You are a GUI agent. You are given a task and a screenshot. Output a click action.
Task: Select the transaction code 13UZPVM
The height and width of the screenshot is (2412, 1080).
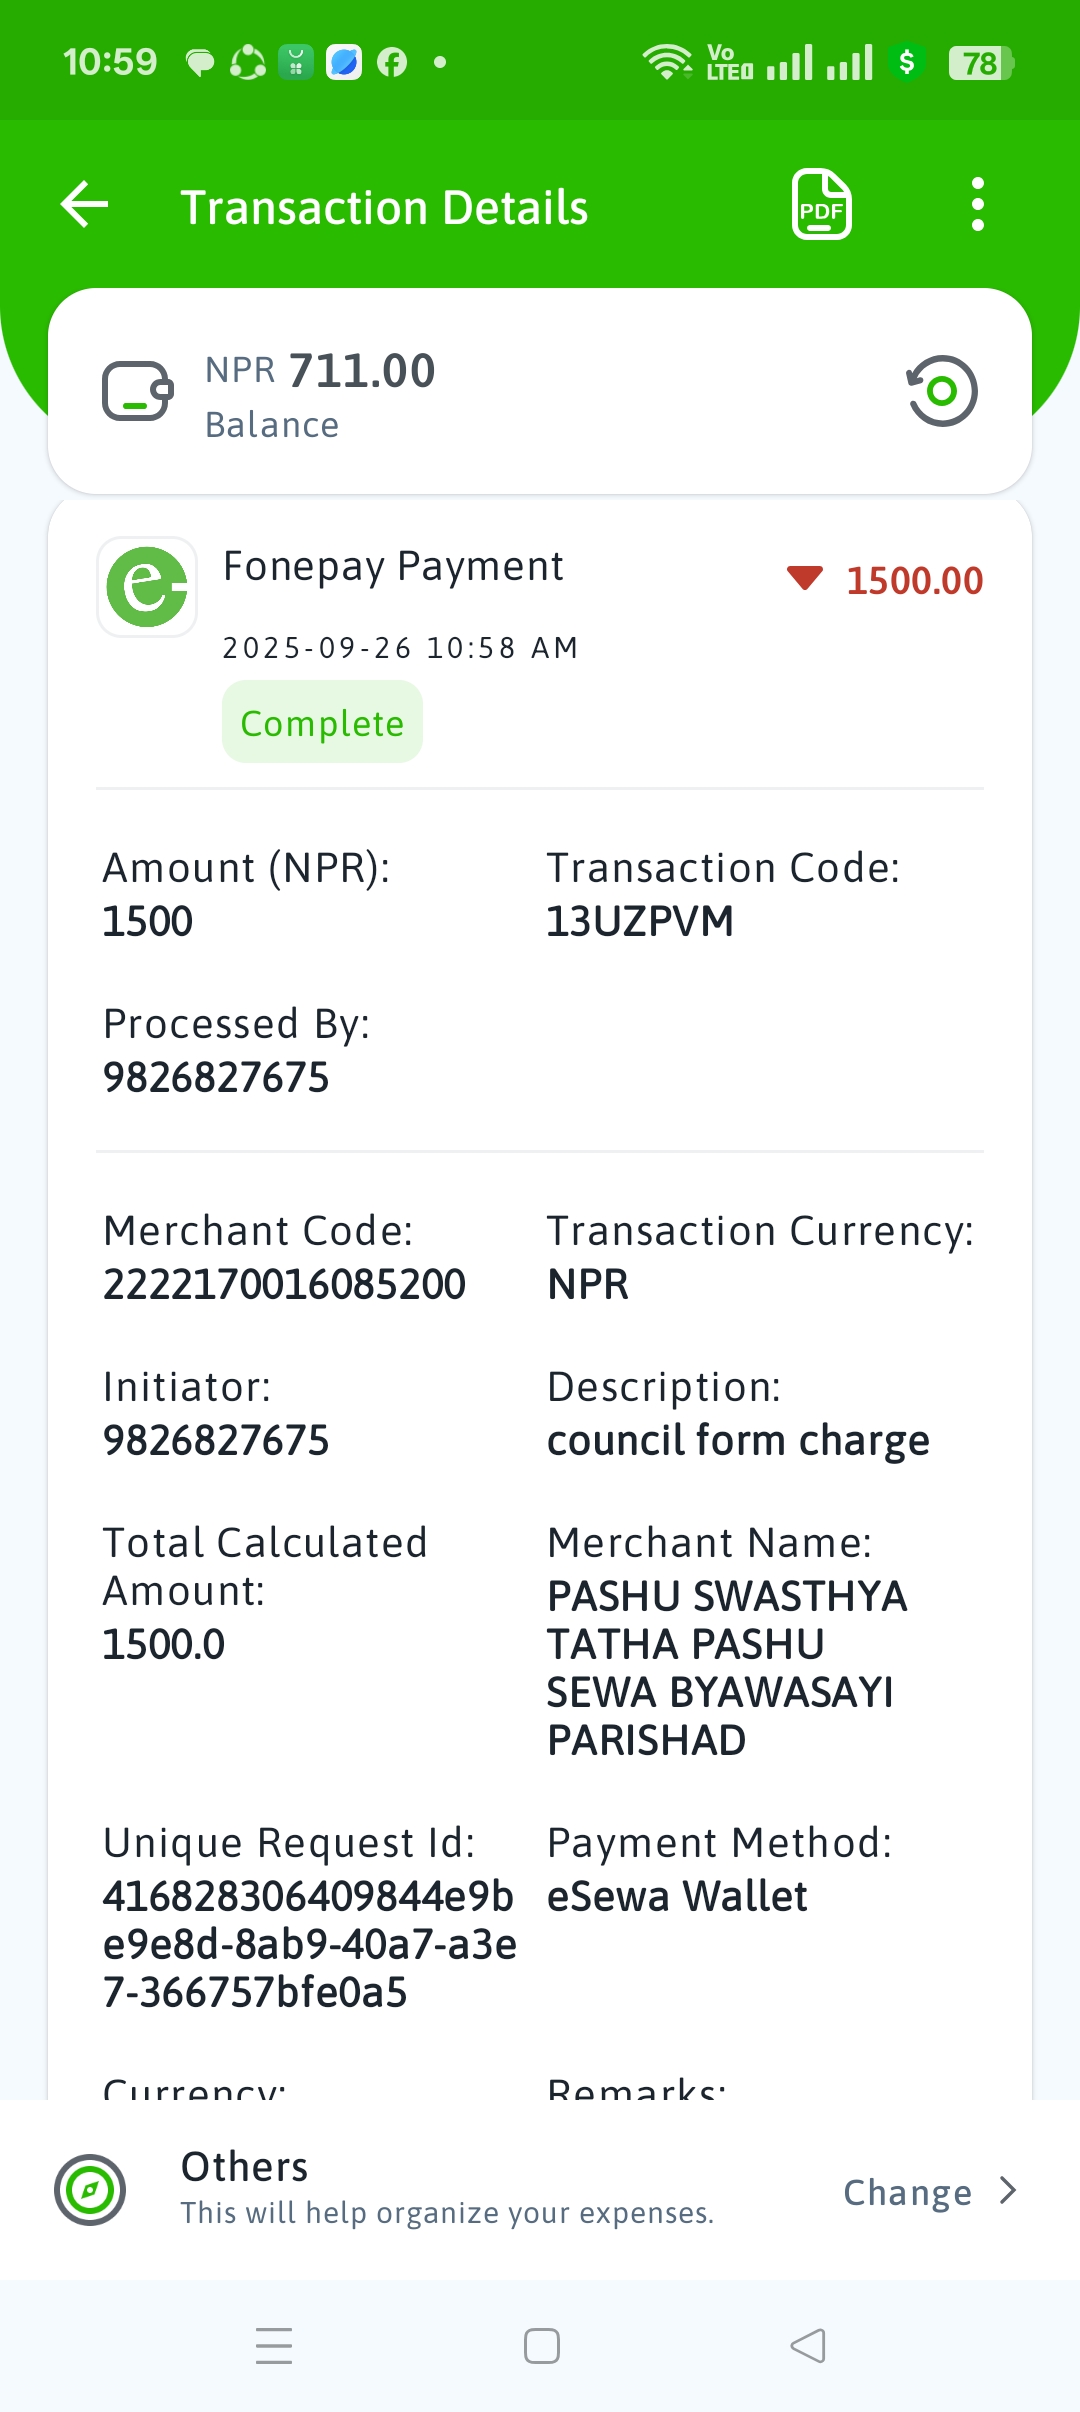coord(640,921)
